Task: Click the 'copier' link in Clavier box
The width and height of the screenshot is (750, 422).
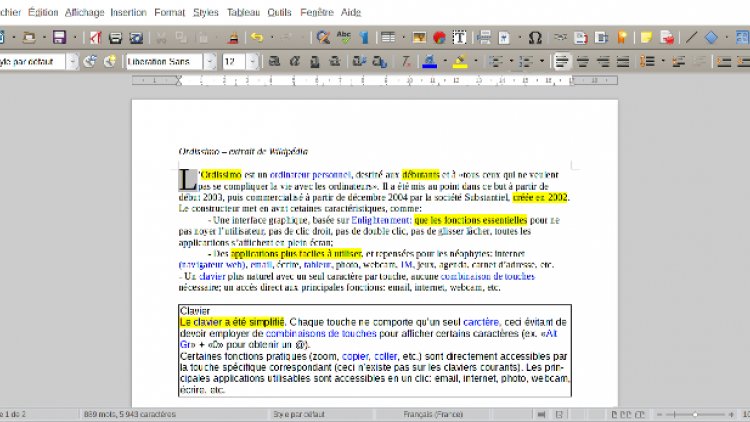Action: (x=355, y=356)
